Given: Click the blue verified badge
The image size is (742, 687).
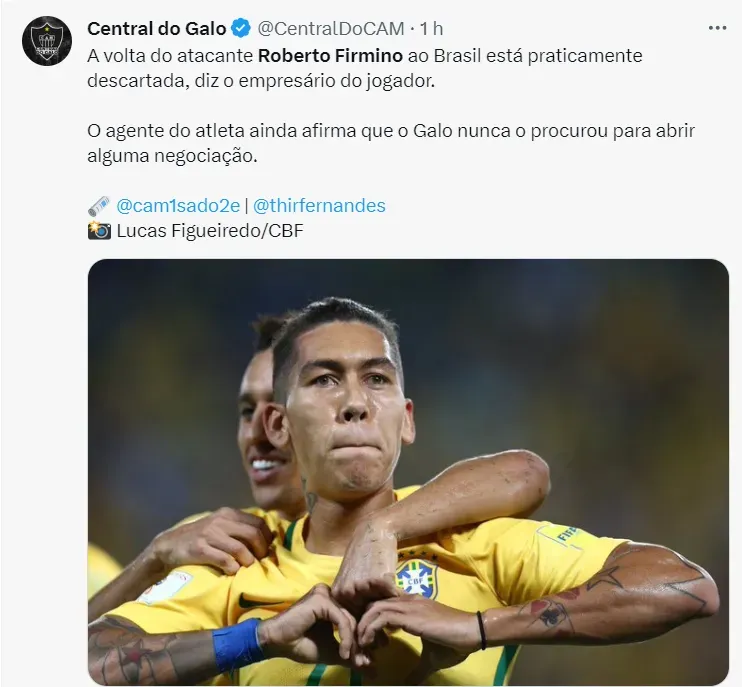Looking at the screenshot, I should pyautogui.click(x=241, y=29).
